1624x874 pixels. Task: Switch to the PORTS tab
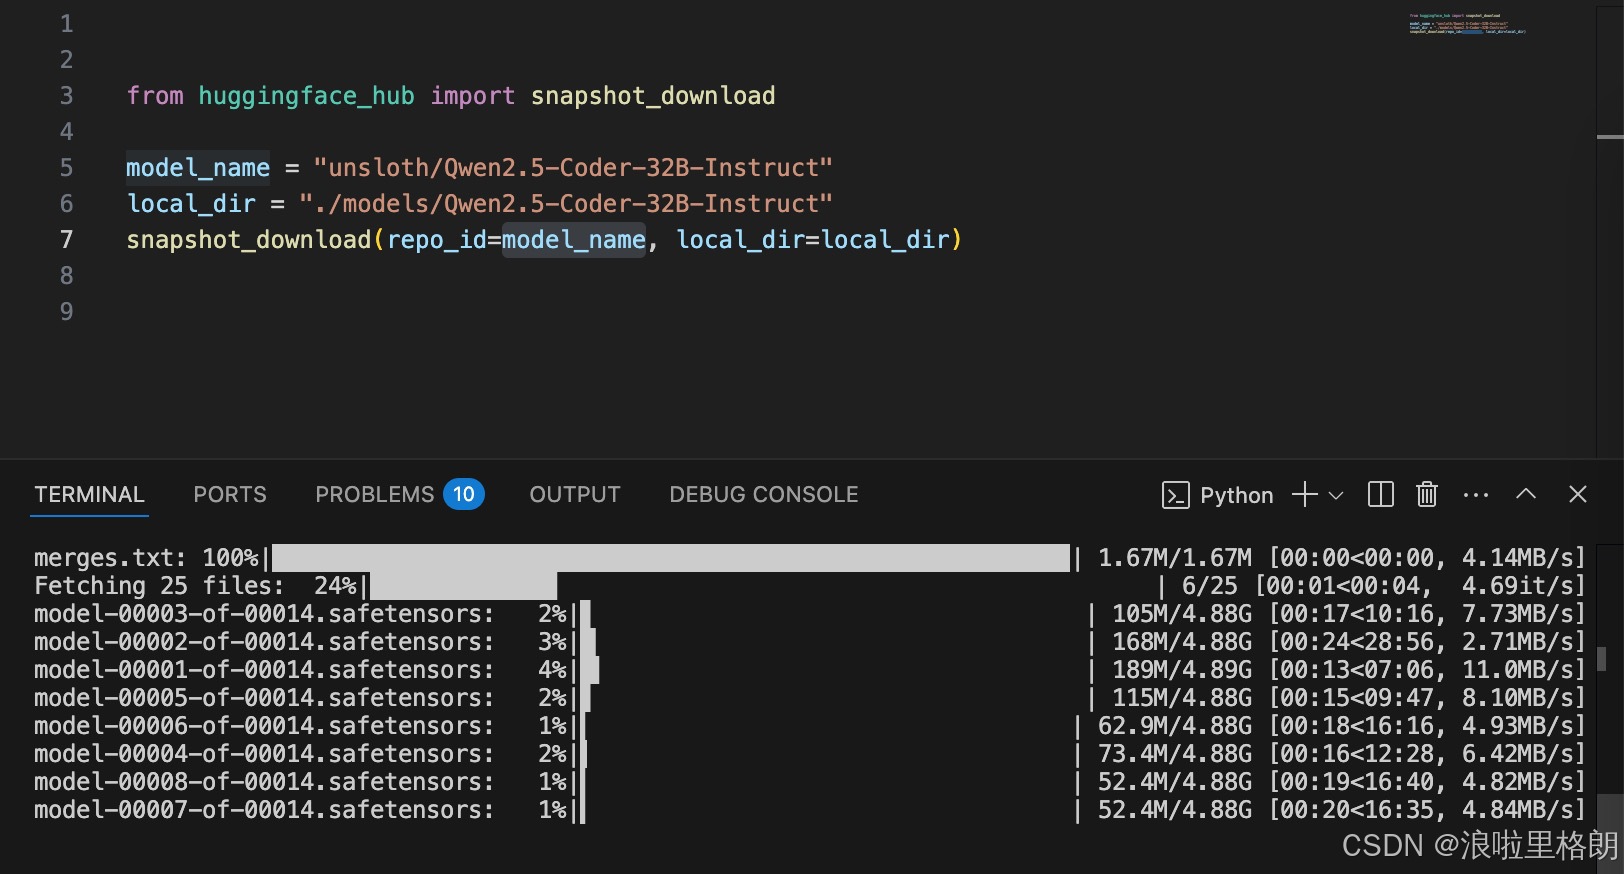(230, 494)
